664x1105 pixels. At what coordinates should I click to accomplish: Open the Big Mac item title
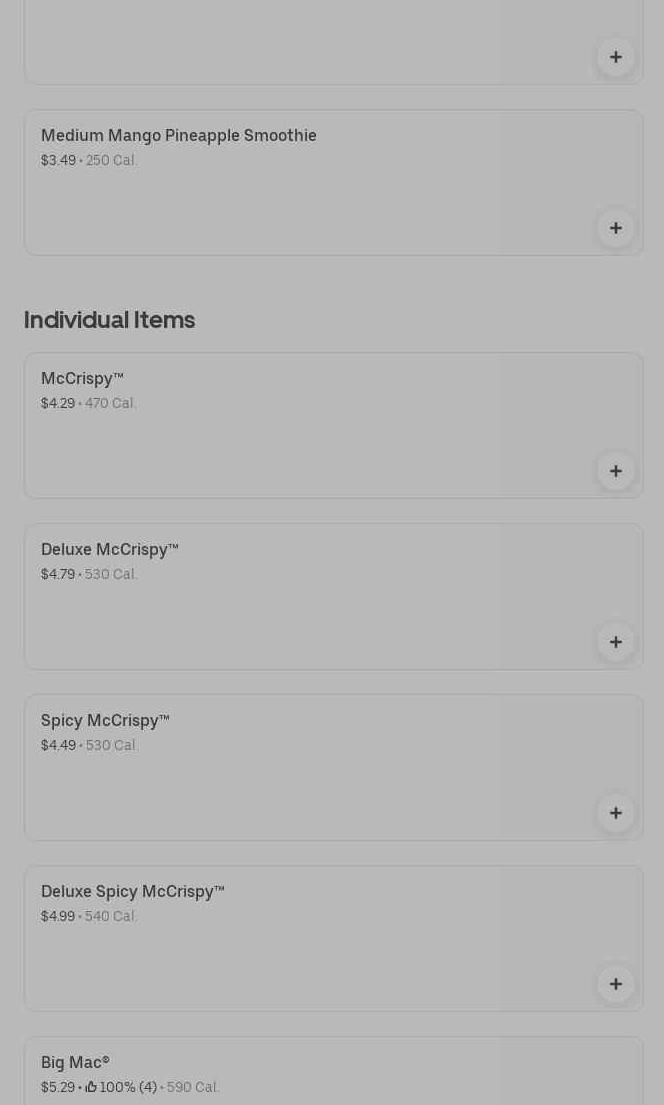75,1062
